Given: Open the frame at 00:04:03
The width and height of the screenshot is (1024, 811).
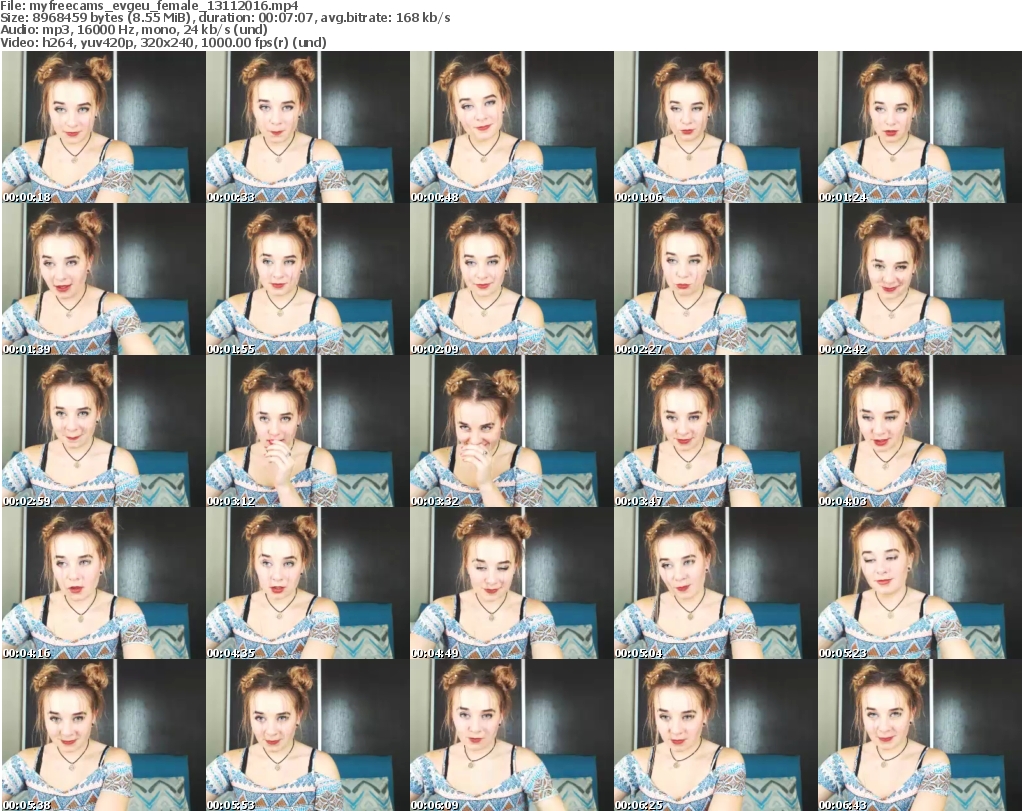Looking at the screenshot, I should [919, 432].
